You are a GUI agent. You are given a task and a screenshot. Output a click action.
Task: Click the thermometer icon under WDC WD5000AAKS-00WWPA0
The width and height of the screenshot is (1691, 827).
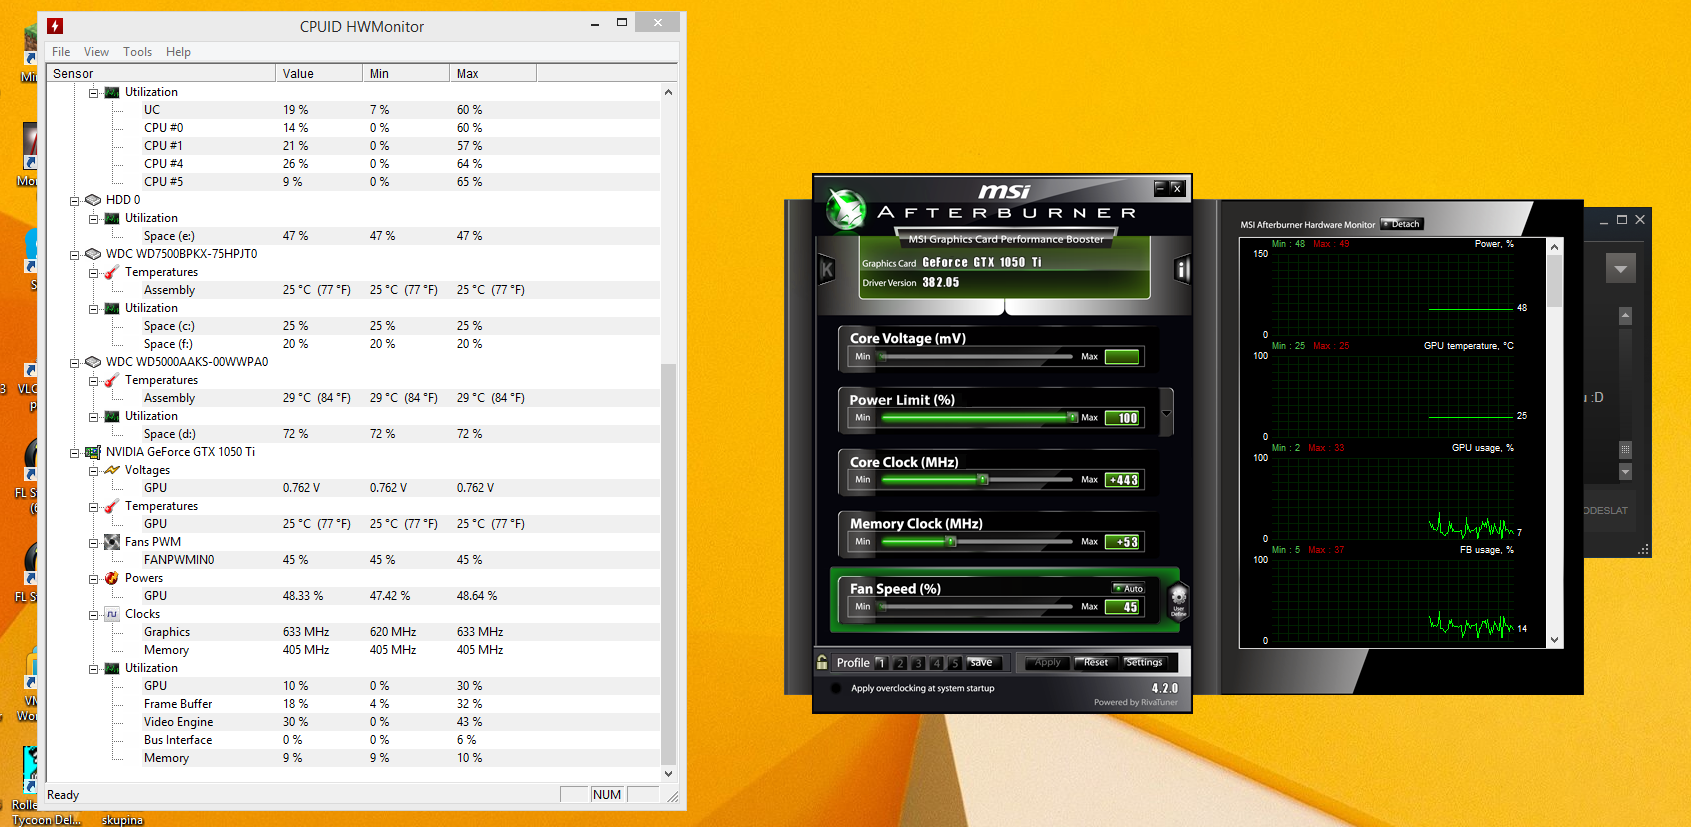[112, 380]
